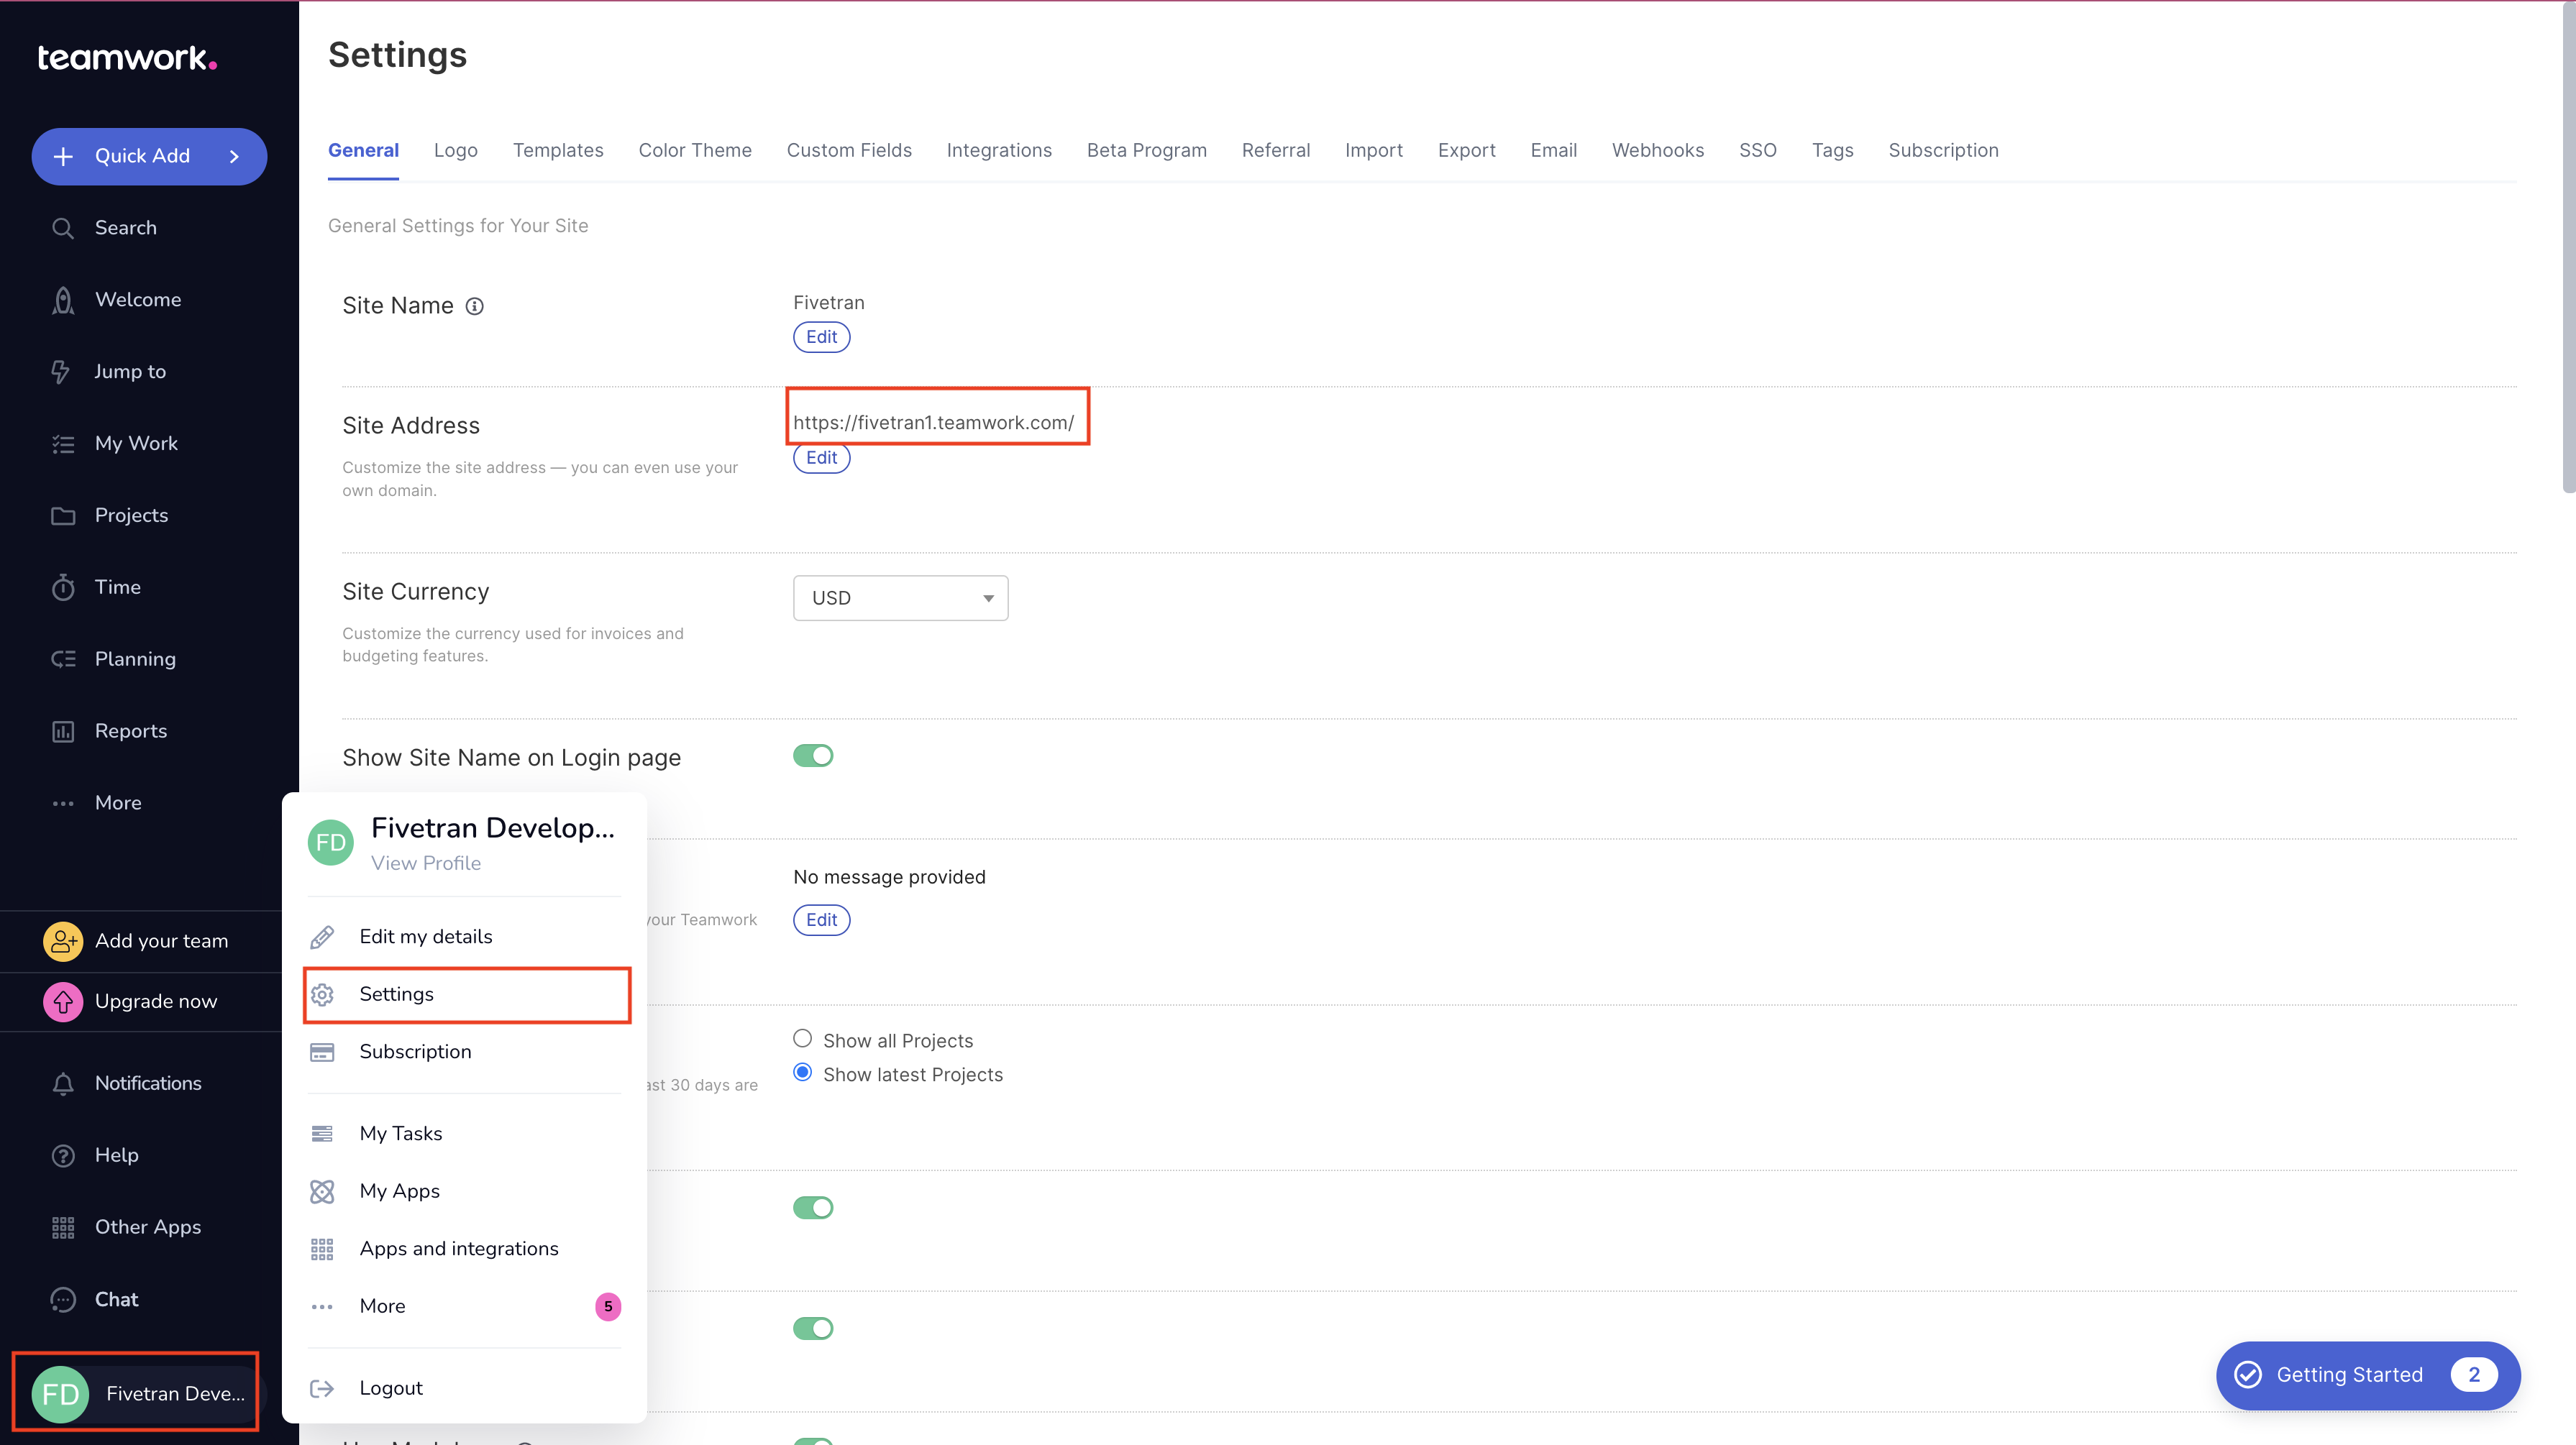Click the Quick Add button
This screenshot has width=2576, height=1445.
click(x=149, y=156)
